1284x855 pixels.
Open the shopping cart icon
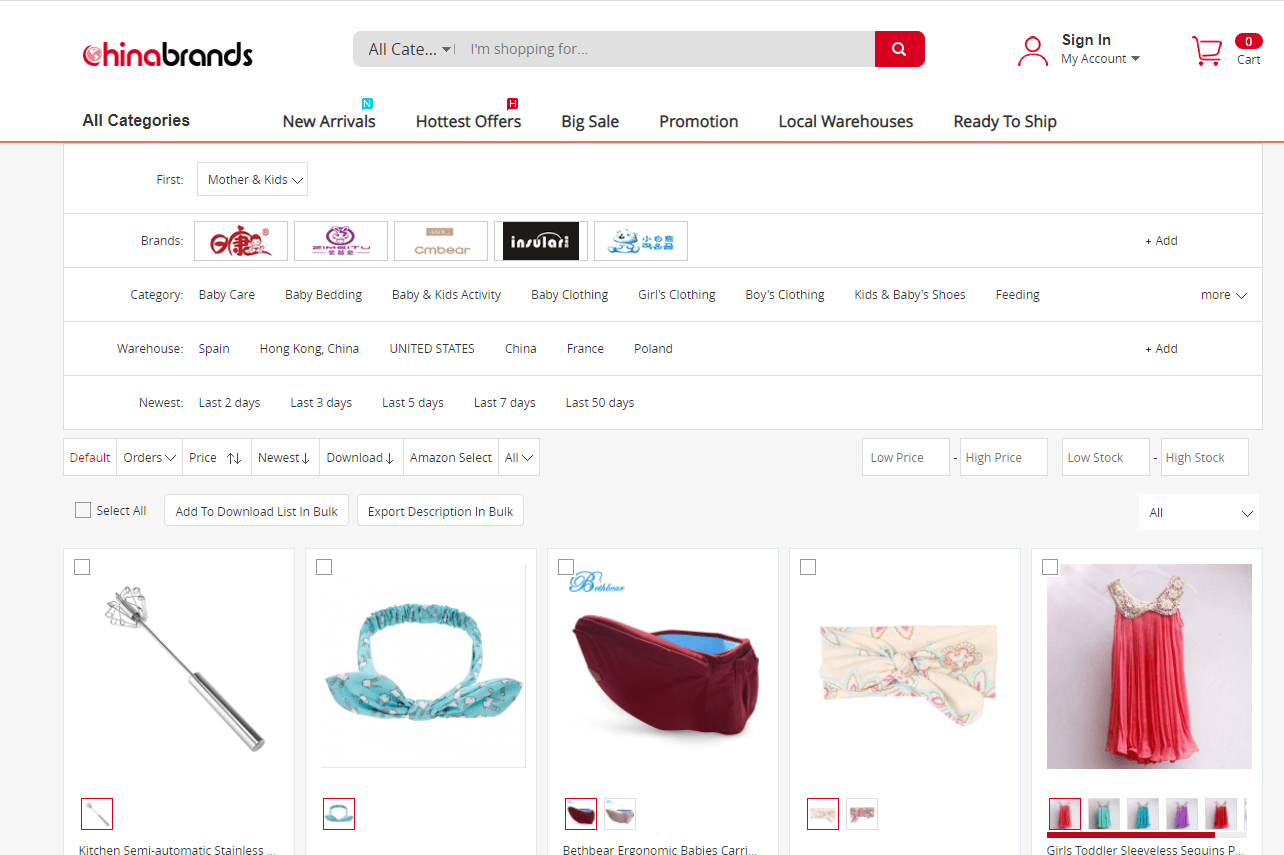1207,50
